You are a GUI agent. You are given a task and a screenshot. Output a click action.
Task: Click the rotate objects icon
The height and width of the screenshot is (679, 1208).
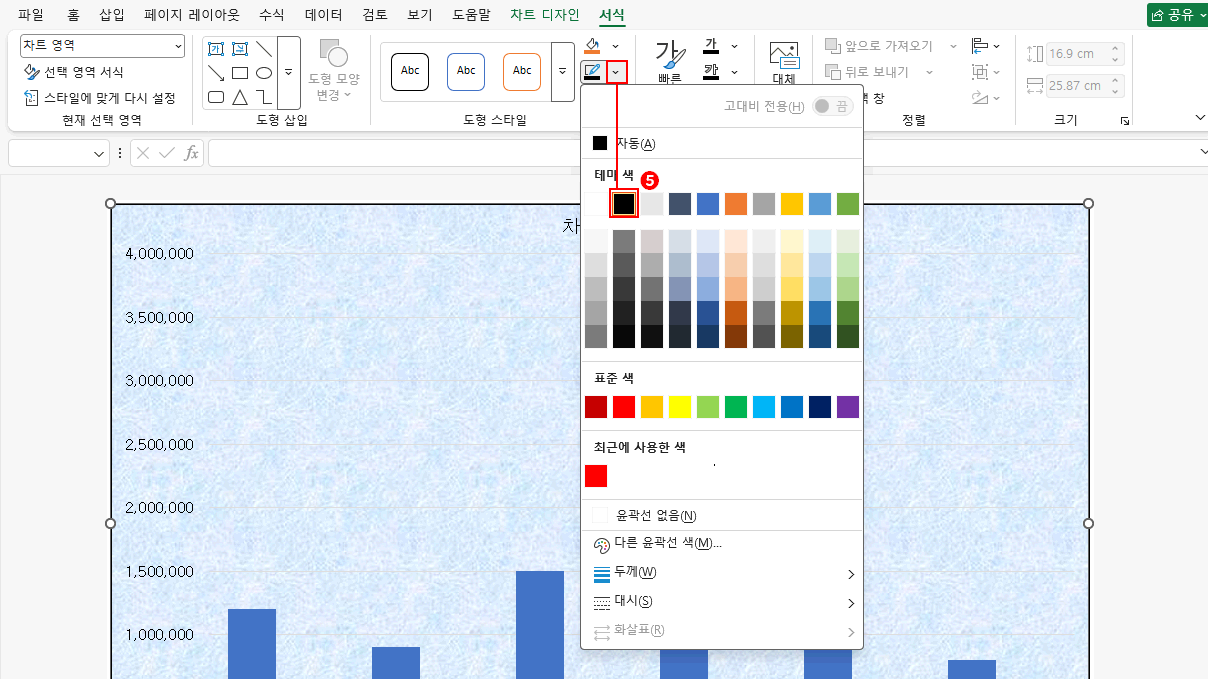pos(979,98)
